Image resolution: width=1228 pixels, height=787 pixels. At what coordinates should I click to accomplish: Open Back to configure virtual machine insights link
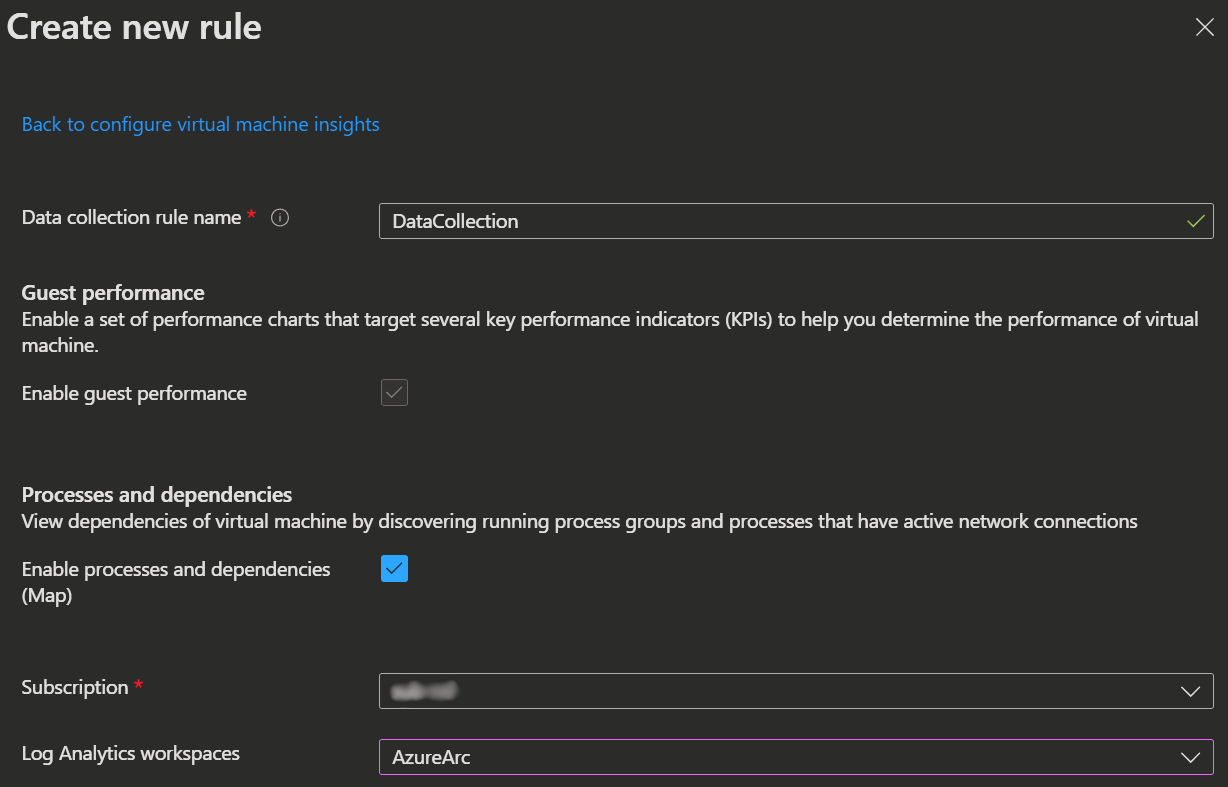pyautogui.click(x=201, y=124)
